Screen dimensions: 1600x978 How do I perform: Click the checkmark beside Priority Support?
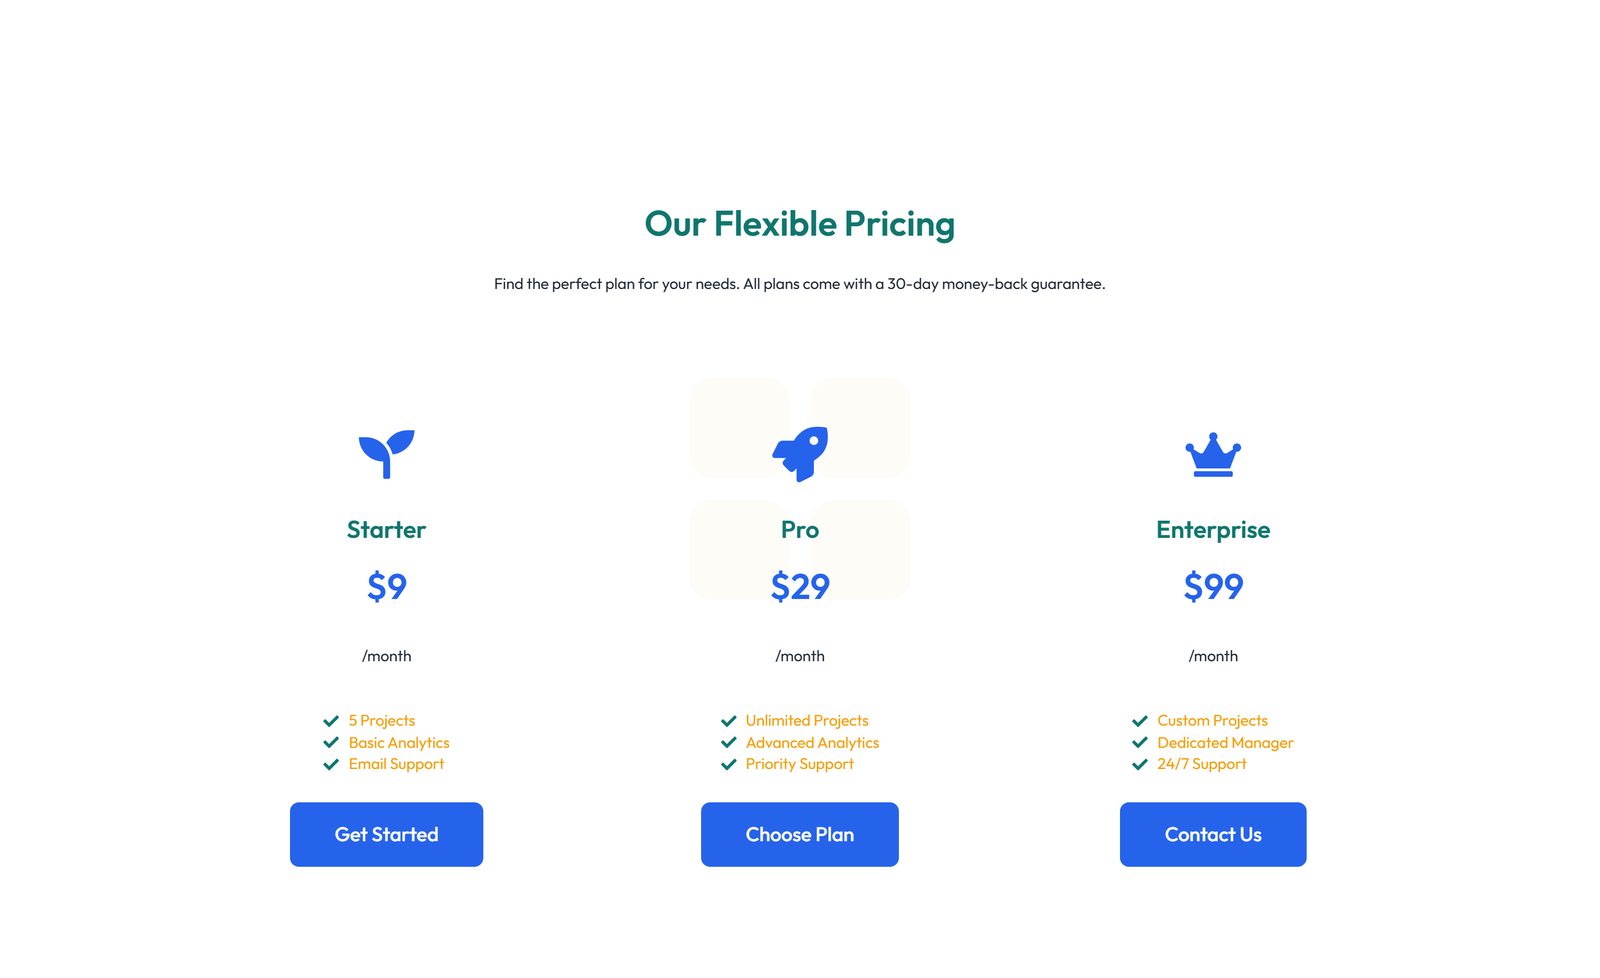pos(729,764)
